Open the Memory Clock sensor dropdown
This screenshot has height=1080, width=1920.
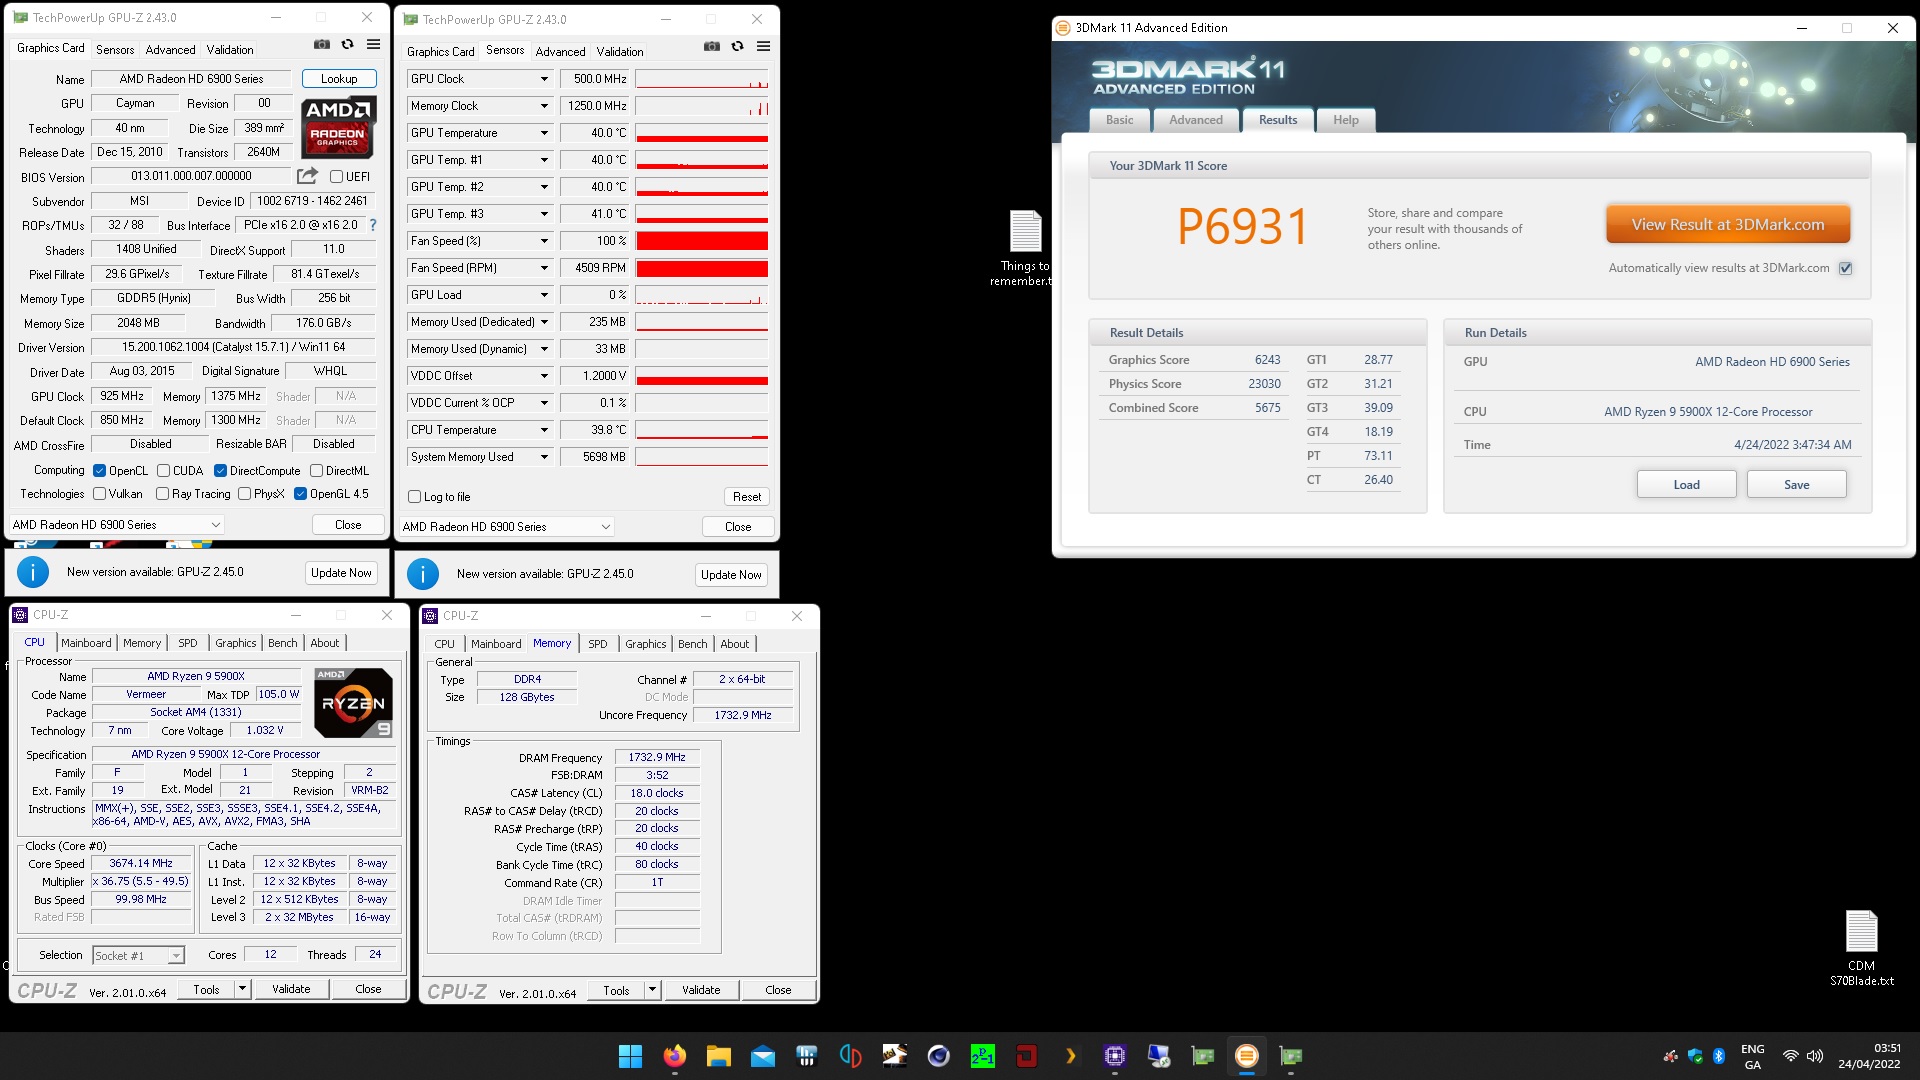click(x=544, y=106)
